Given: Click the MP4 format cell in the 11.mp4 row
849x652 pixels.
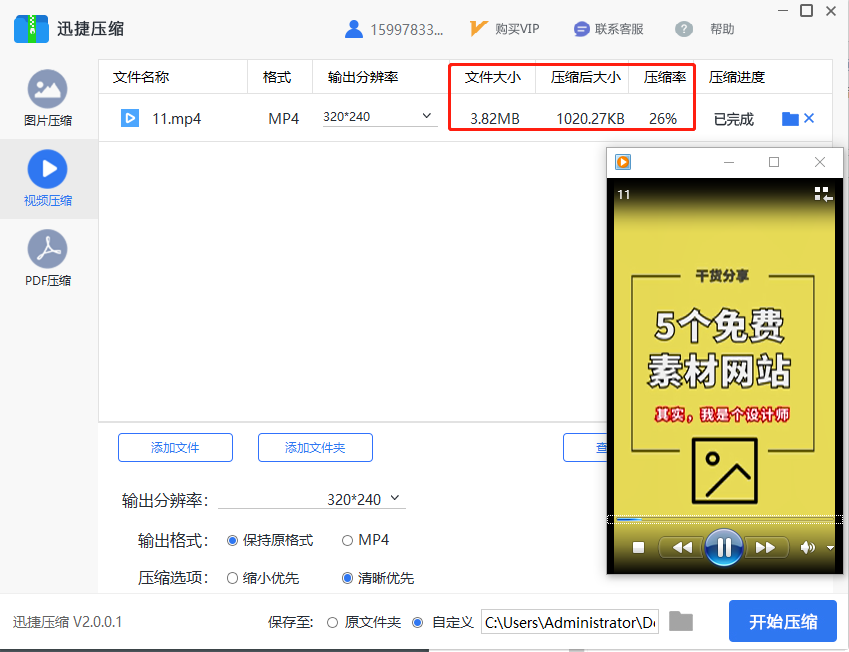Looking at the screenshot, I should tap(284, 119).
